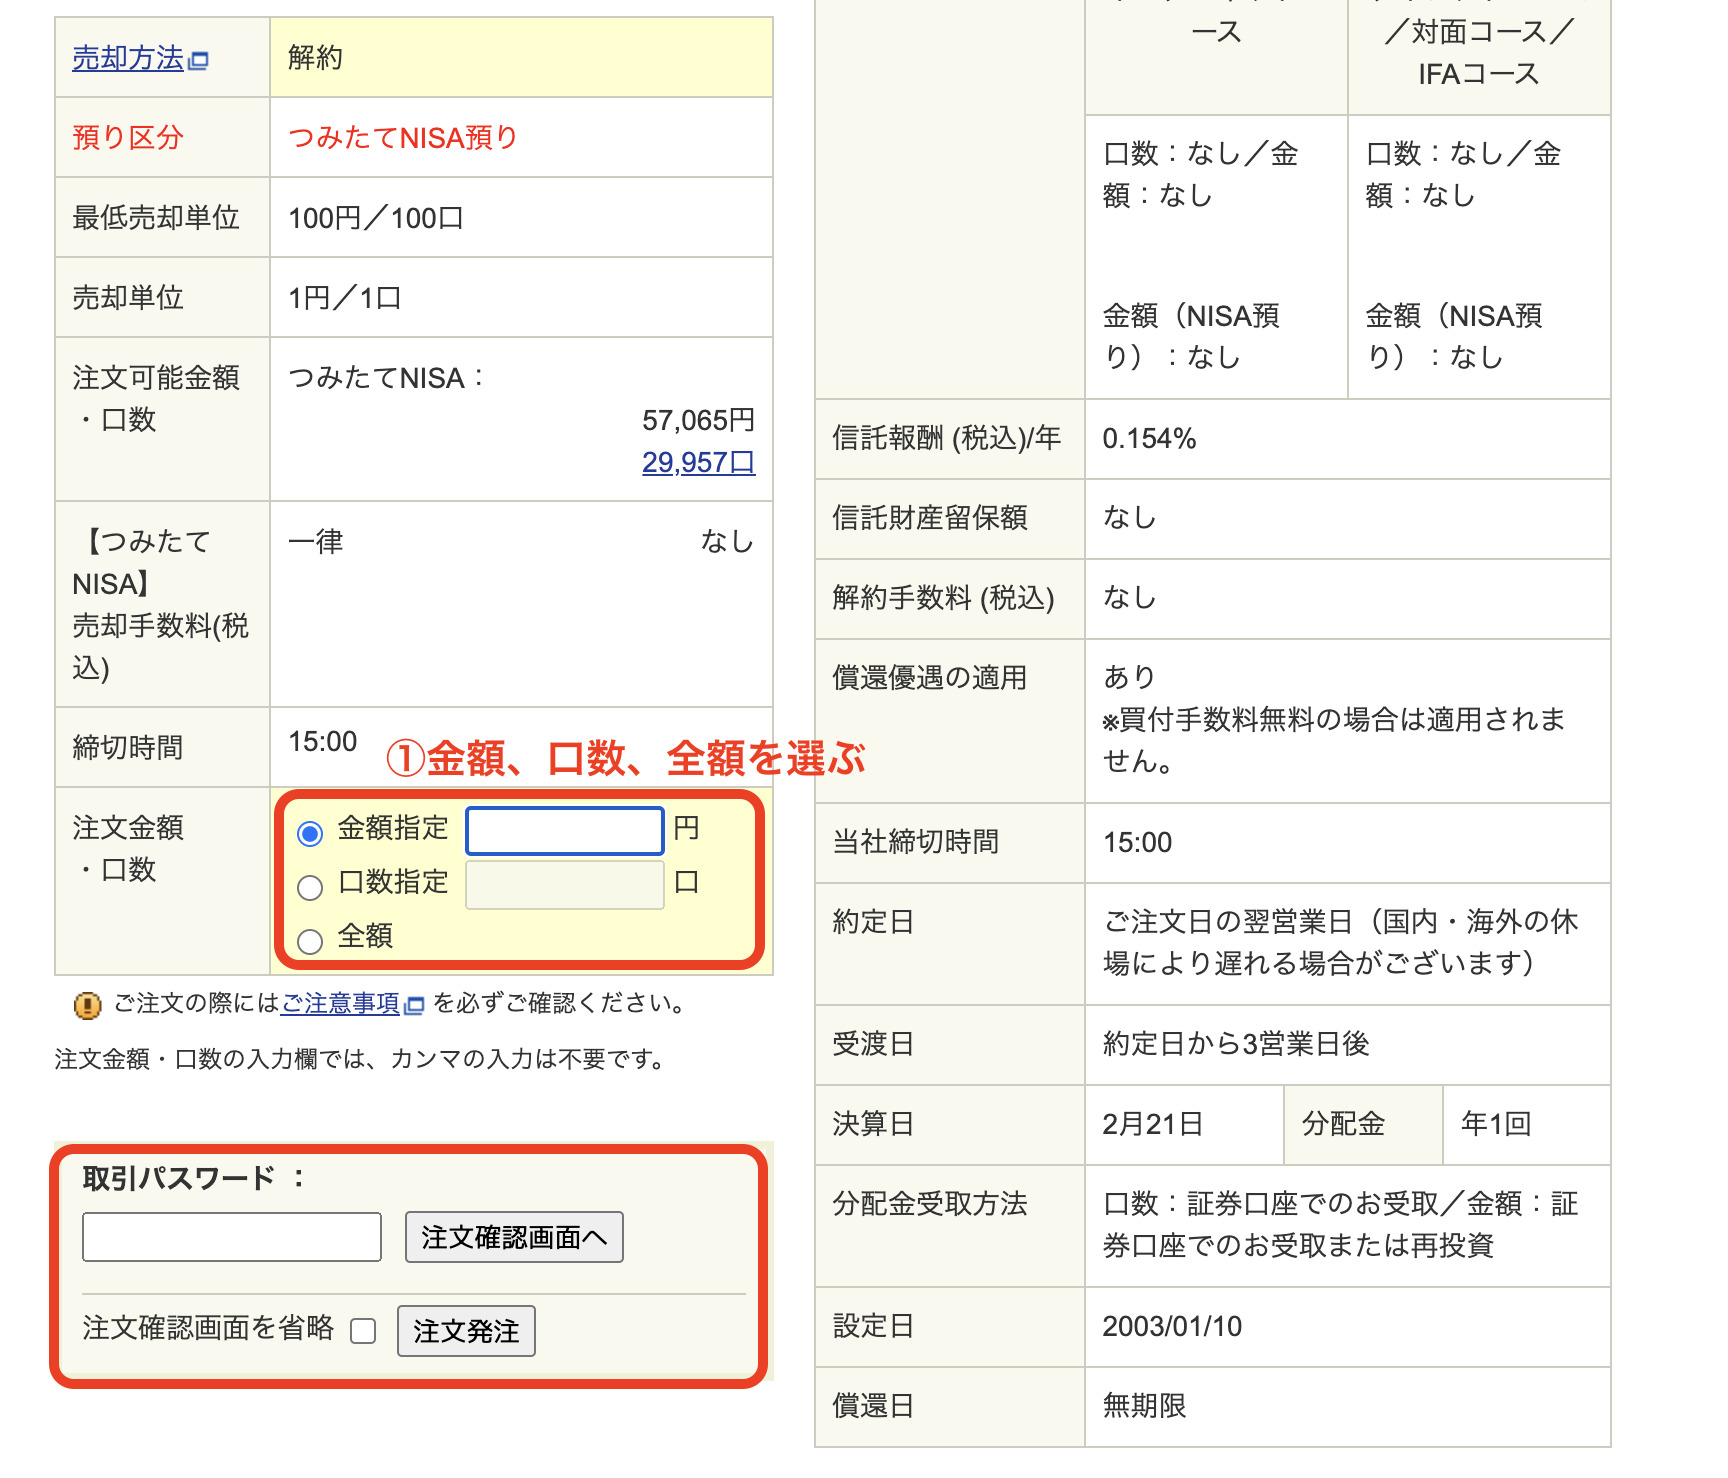Image resolution: width=1728 pixels, height=1478 pixels.
Task: Click the 100円／100口 minimum unit value
Action: click(375, 218)
